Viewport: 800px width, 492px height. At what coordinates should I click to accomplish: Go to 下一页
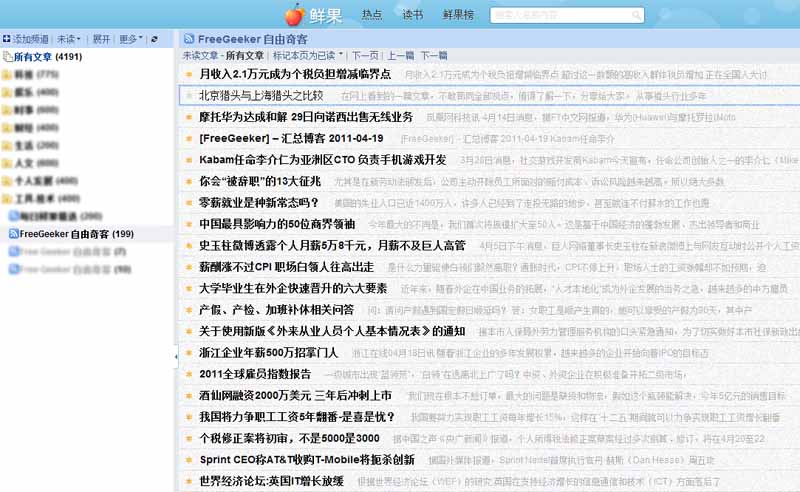click(365, 55)
